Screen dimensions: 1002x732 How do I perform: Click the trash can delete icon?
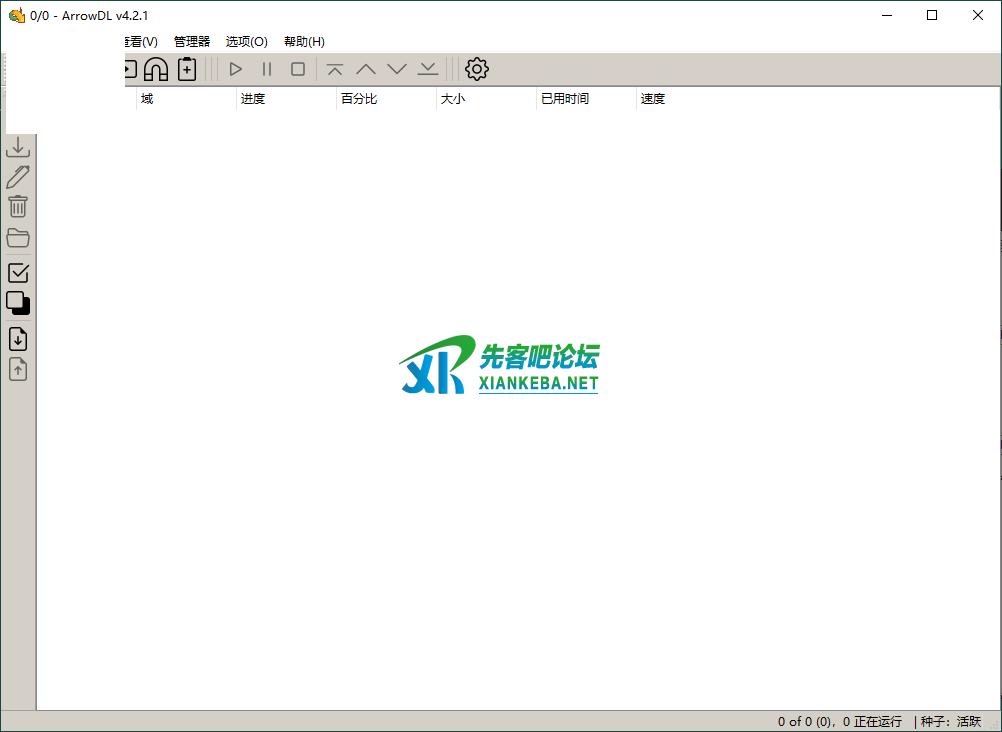click(18, 207)
